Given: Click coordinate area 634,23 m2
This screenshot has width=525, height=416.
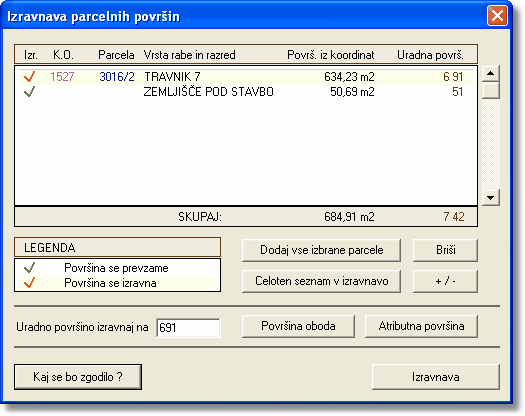Looking at the screenshot, I should (349, 77).
